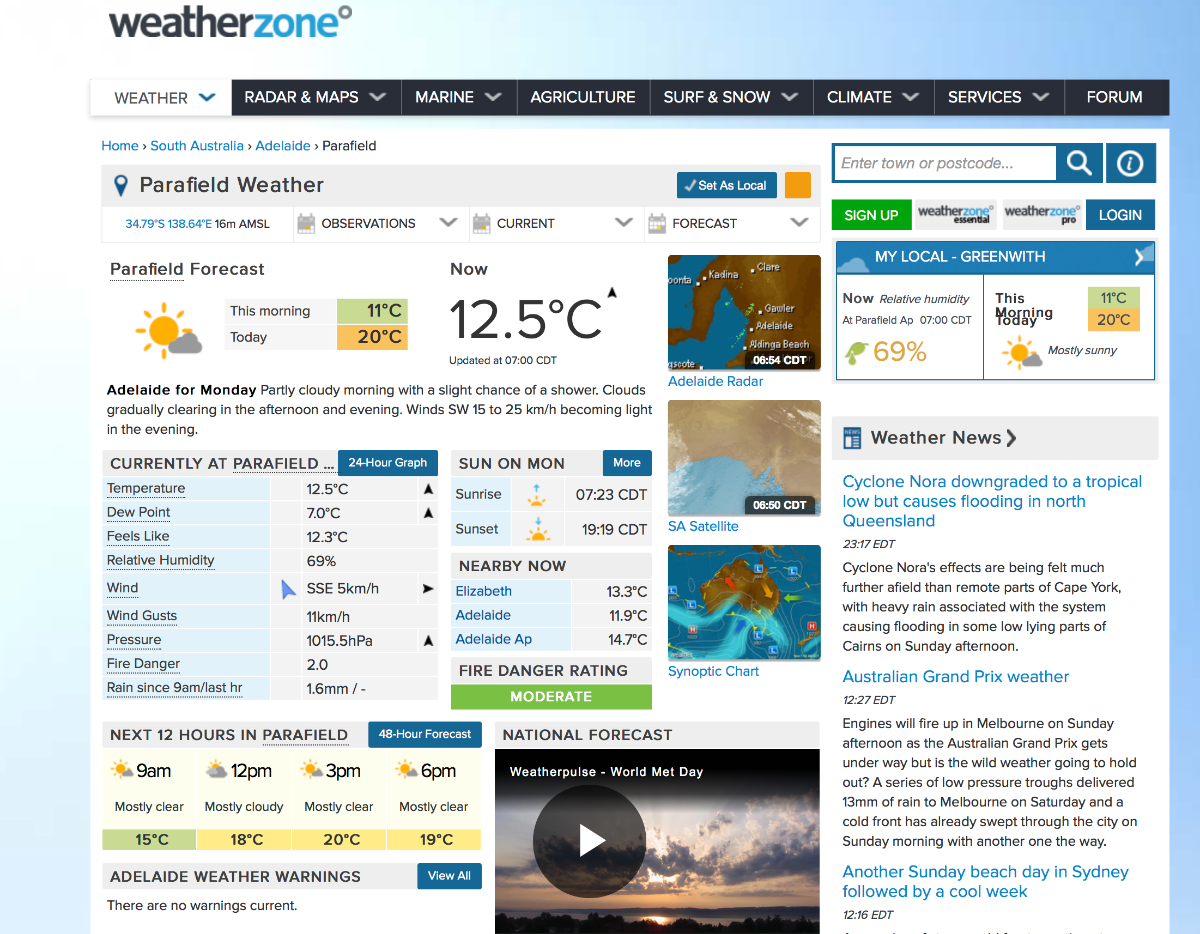Click the Observations calendar icon
1200x934 pixels.
[306, 223]
